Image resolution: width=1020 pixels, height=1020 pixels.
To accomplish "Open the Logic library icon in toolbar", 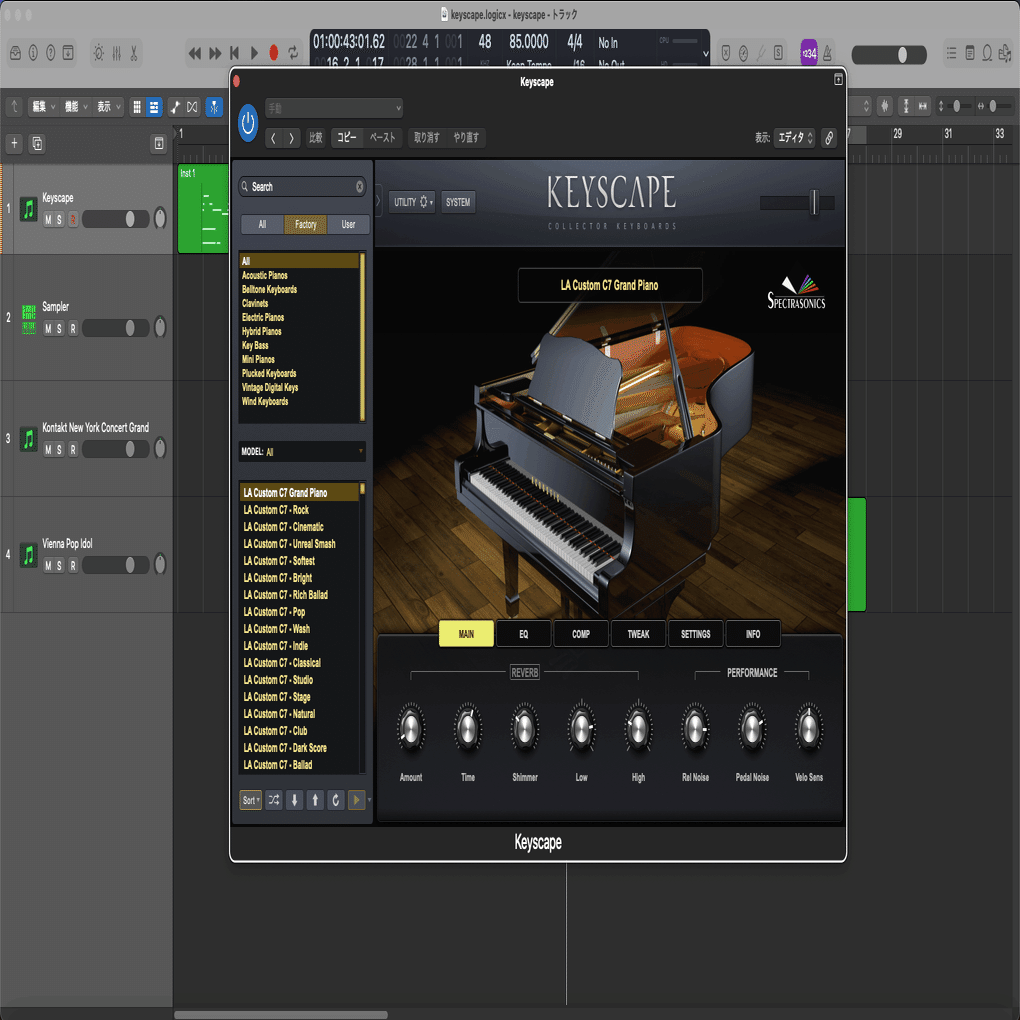I will click(x=16, y=53).
